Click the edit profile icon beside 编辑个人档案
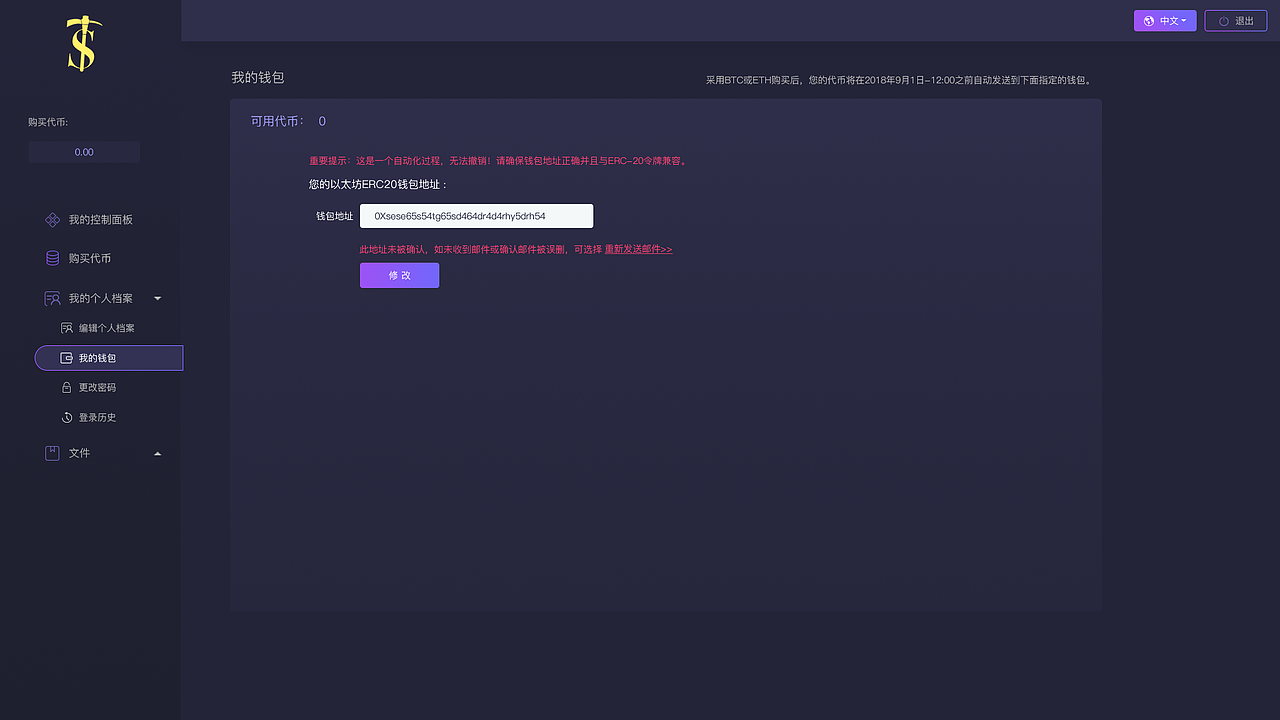 point(67,328)
